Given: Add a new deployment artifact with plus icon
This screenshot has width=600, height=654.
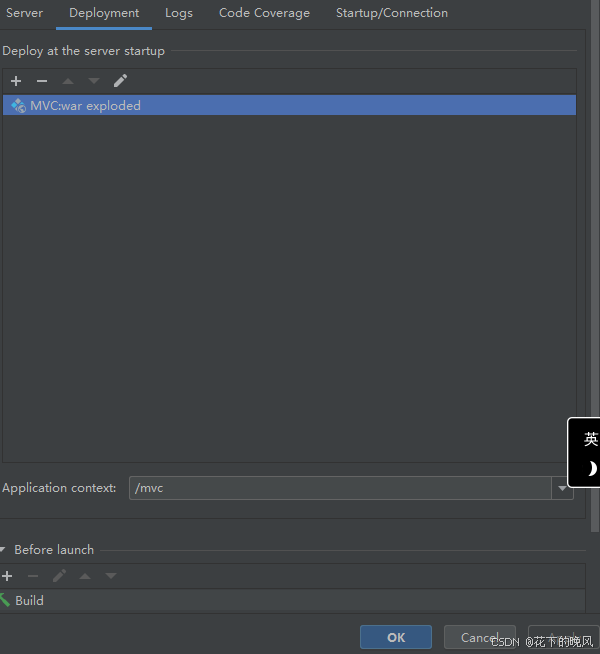Looking at the screenshot, I should [16, 81].
